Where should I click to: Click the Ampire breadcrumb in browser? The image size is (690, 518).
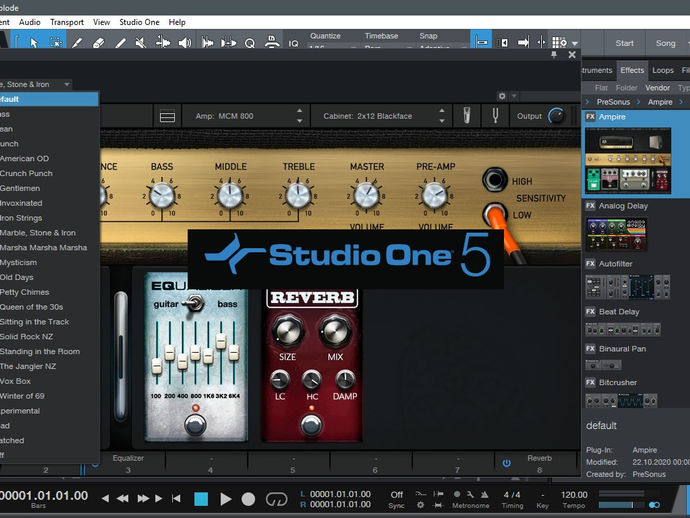tap(660, 102)
